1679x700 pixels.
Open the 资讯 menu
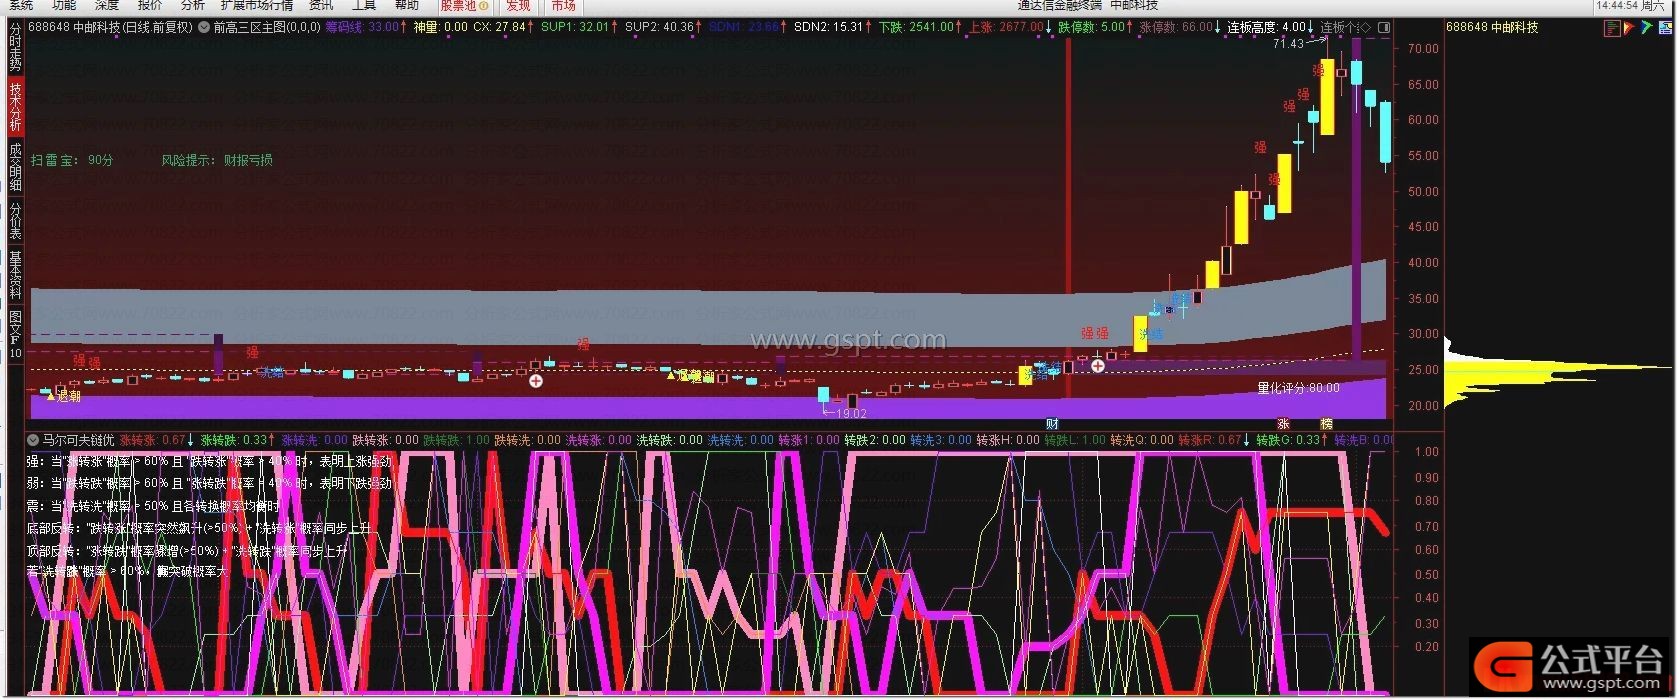pos(321,5)
